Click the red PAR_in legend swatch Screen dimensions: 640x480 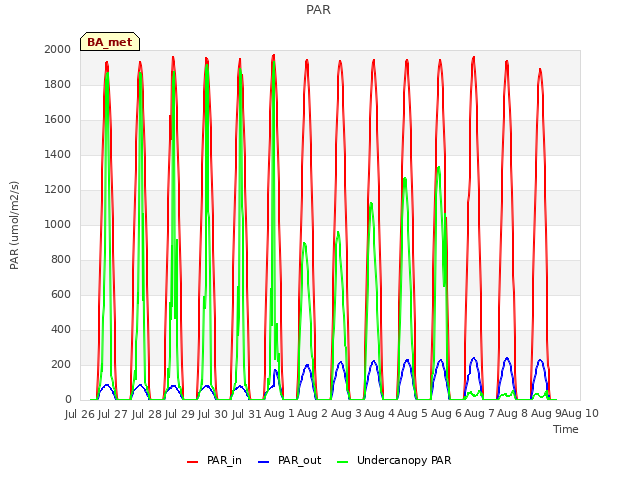click(192, 462)
